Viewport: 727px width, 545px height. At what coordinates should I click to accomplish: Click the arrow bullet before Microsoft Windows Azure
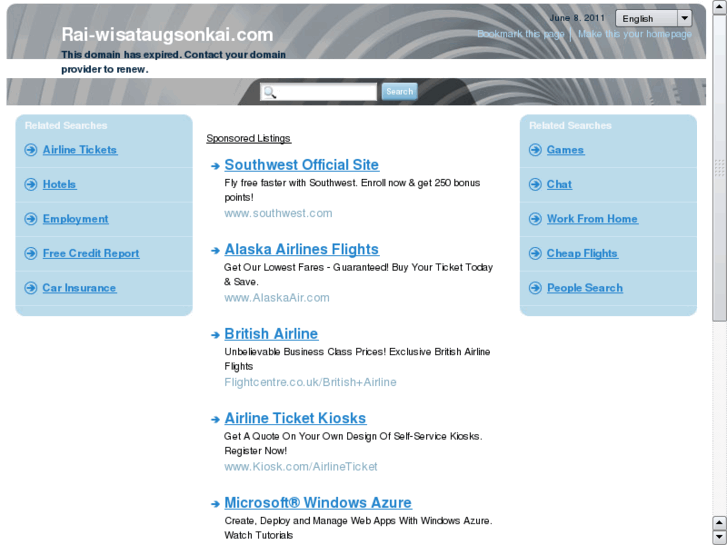pyautogui.click(x=215, y=504)
